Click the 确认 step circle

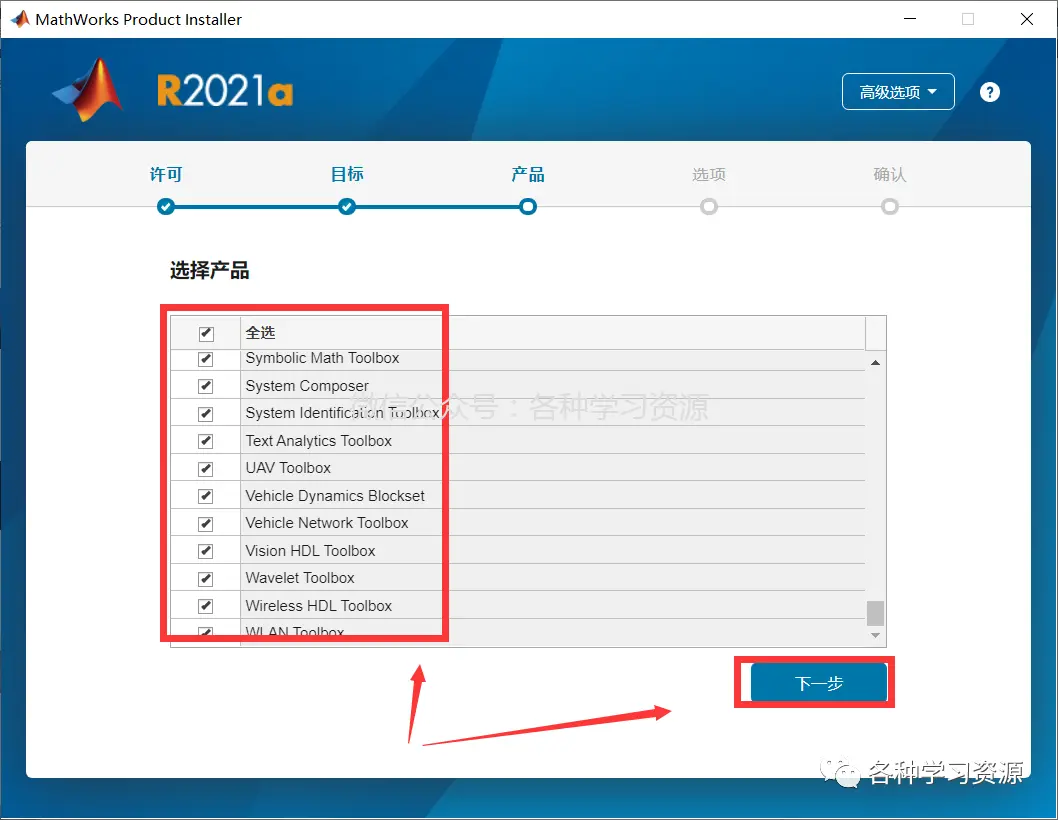[x=889, y=207]
